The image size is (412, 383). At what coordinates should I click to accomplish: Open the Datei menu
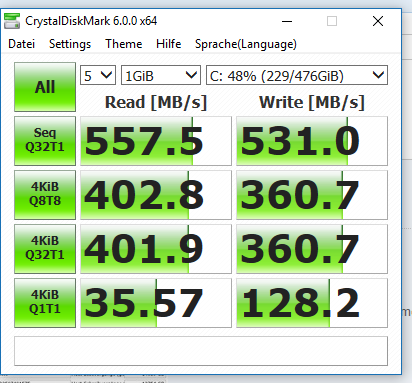click(22, 44)
